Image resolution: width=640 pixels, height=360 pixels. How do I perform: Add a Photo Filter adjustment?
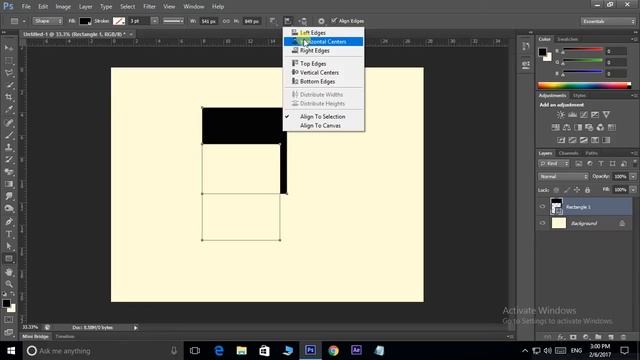pos(589,127)
